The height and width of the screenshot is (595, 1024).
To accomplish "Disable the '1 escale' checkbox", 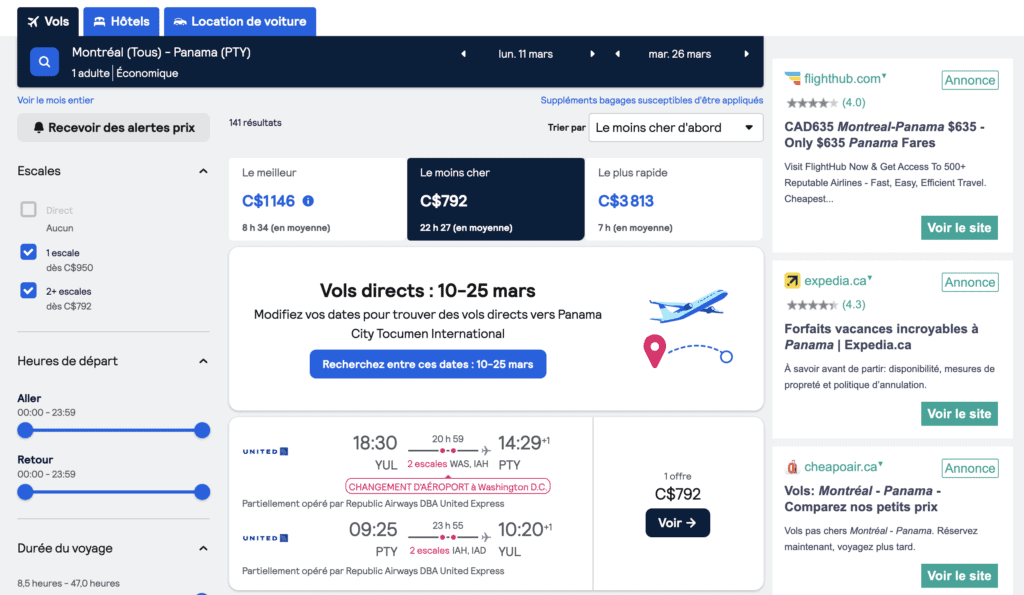I will [27, 251].
